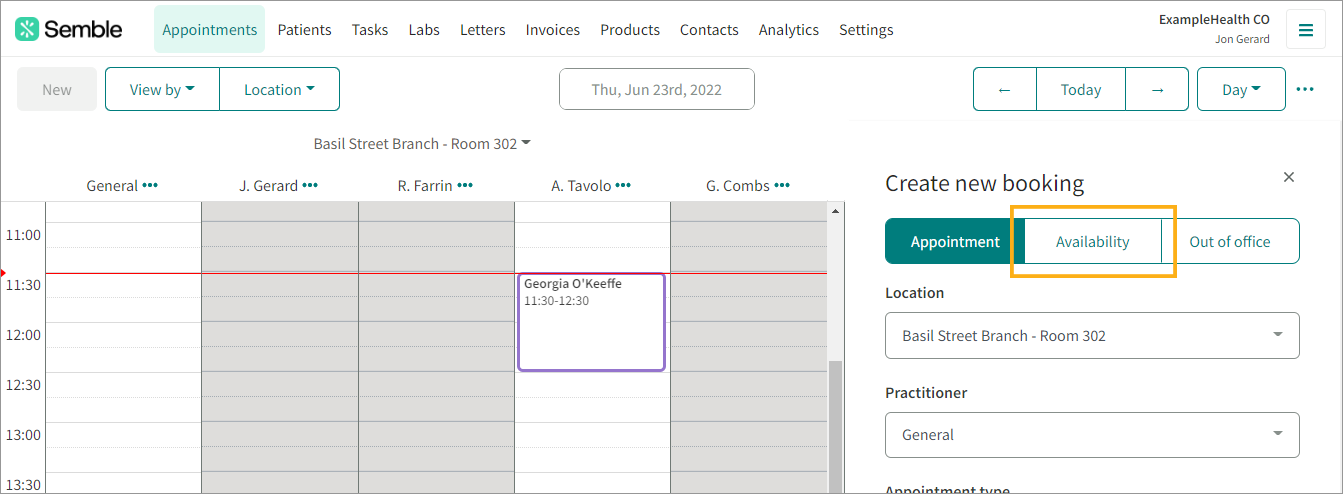The image size is (1343, 494).
Task: Open R. Farrin column options dots
Action: coord(465,185)
